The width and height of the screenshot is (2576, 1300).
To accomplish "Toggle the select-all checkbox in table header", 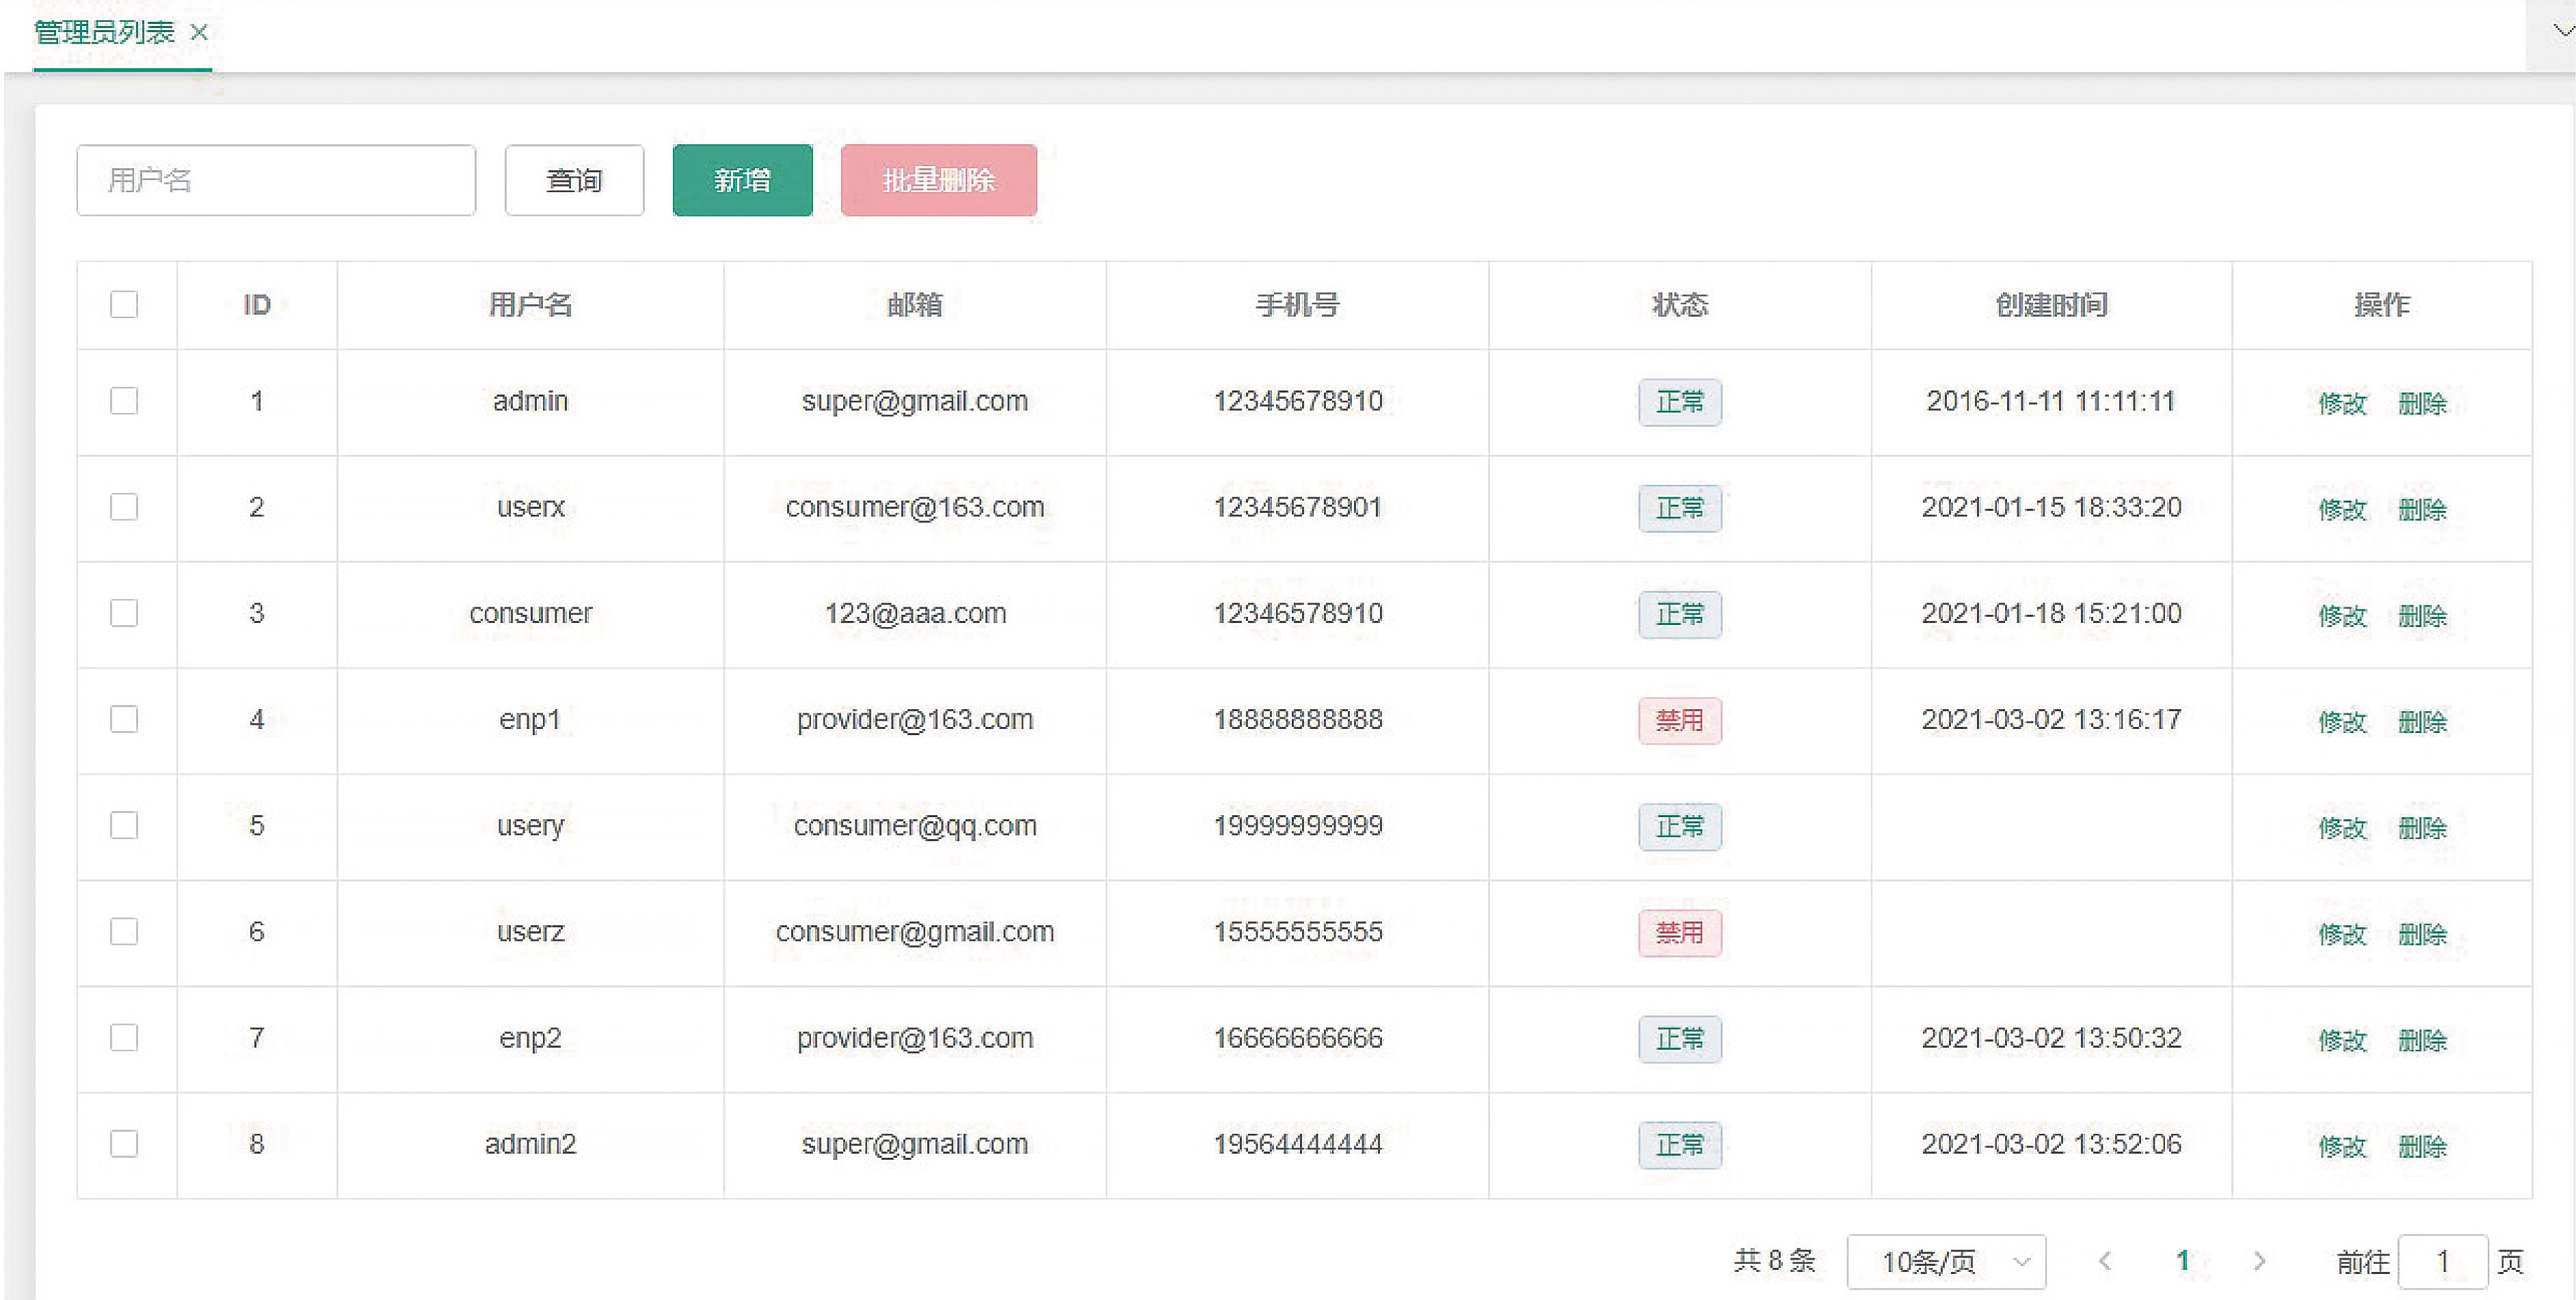I will tap(124, 304).
